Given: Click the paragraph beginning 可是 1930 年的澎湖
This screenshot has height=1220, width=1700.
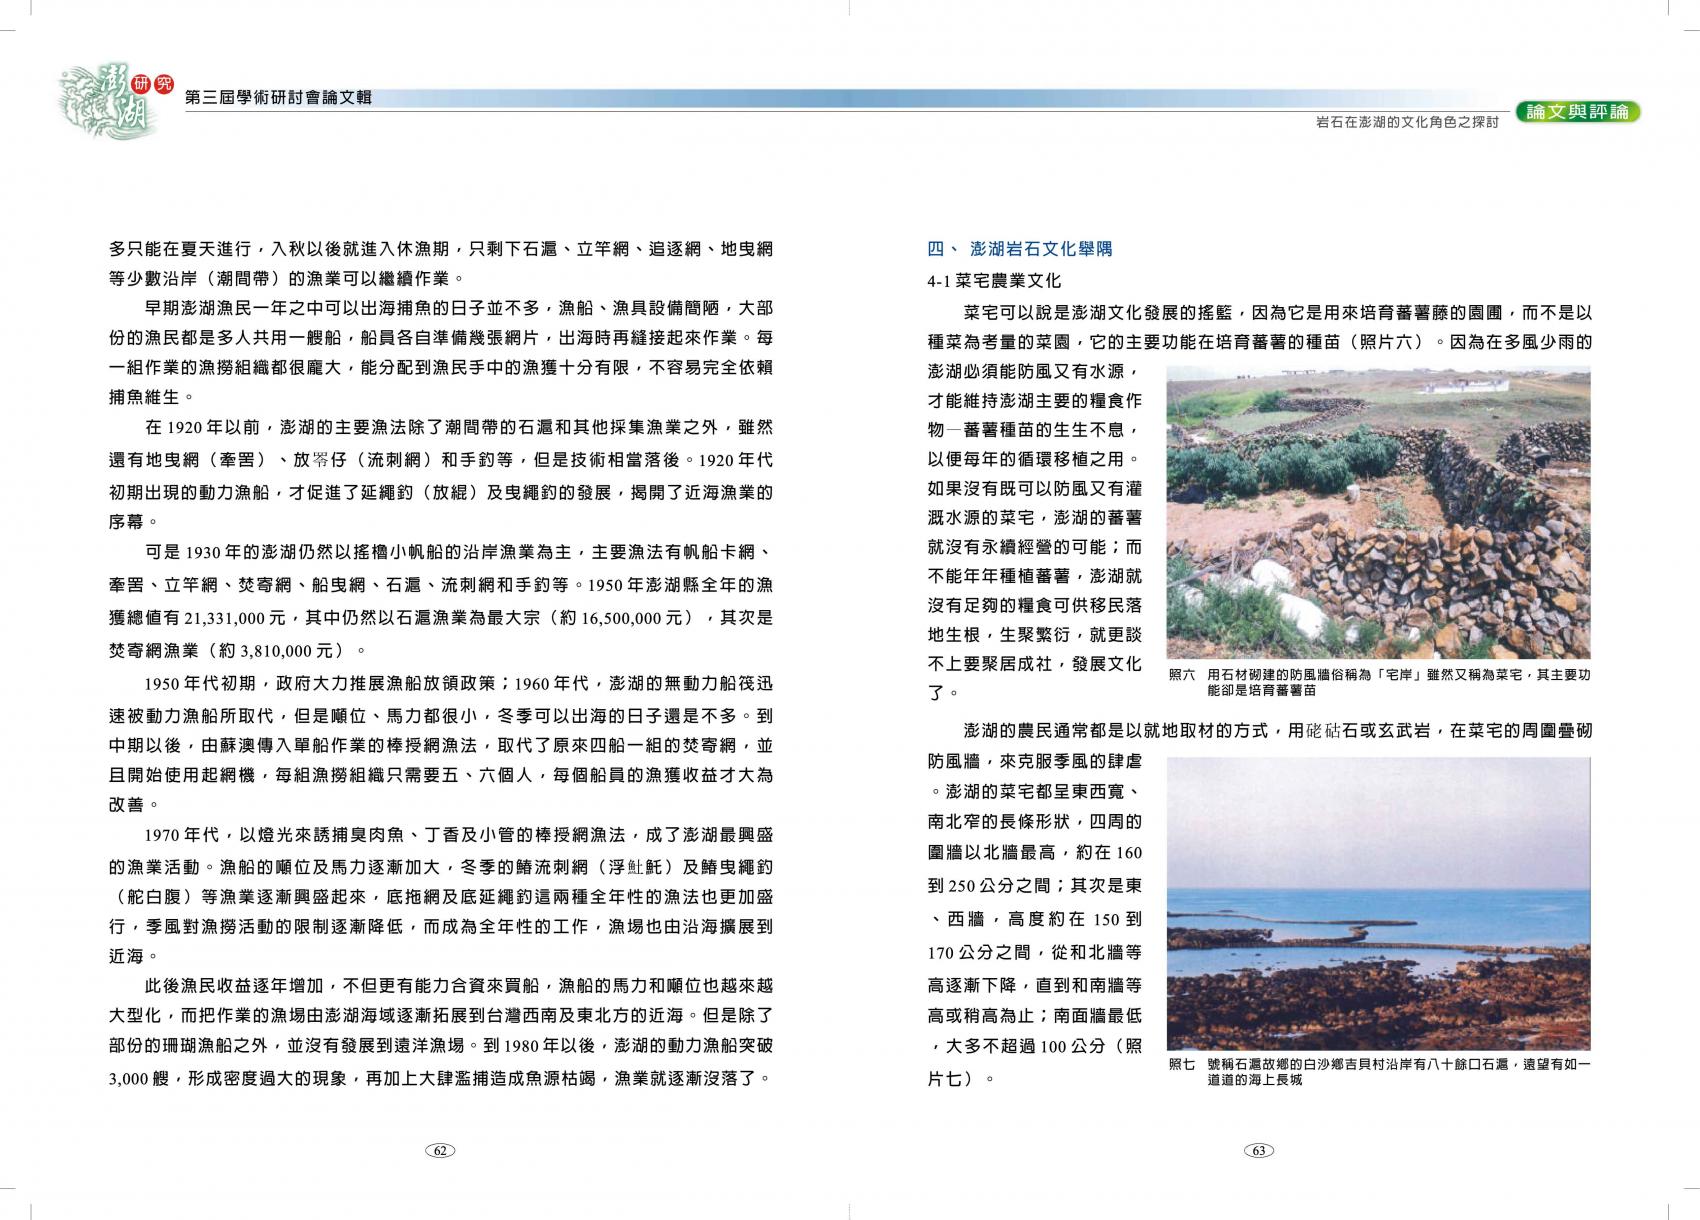Looking at the screenshot, I should pos(440,601).
